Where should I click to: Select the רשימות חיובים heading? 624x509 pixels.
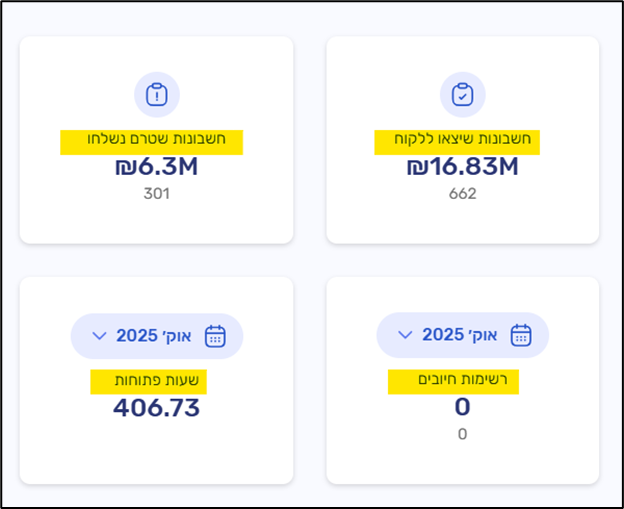[x=454, y=381]
